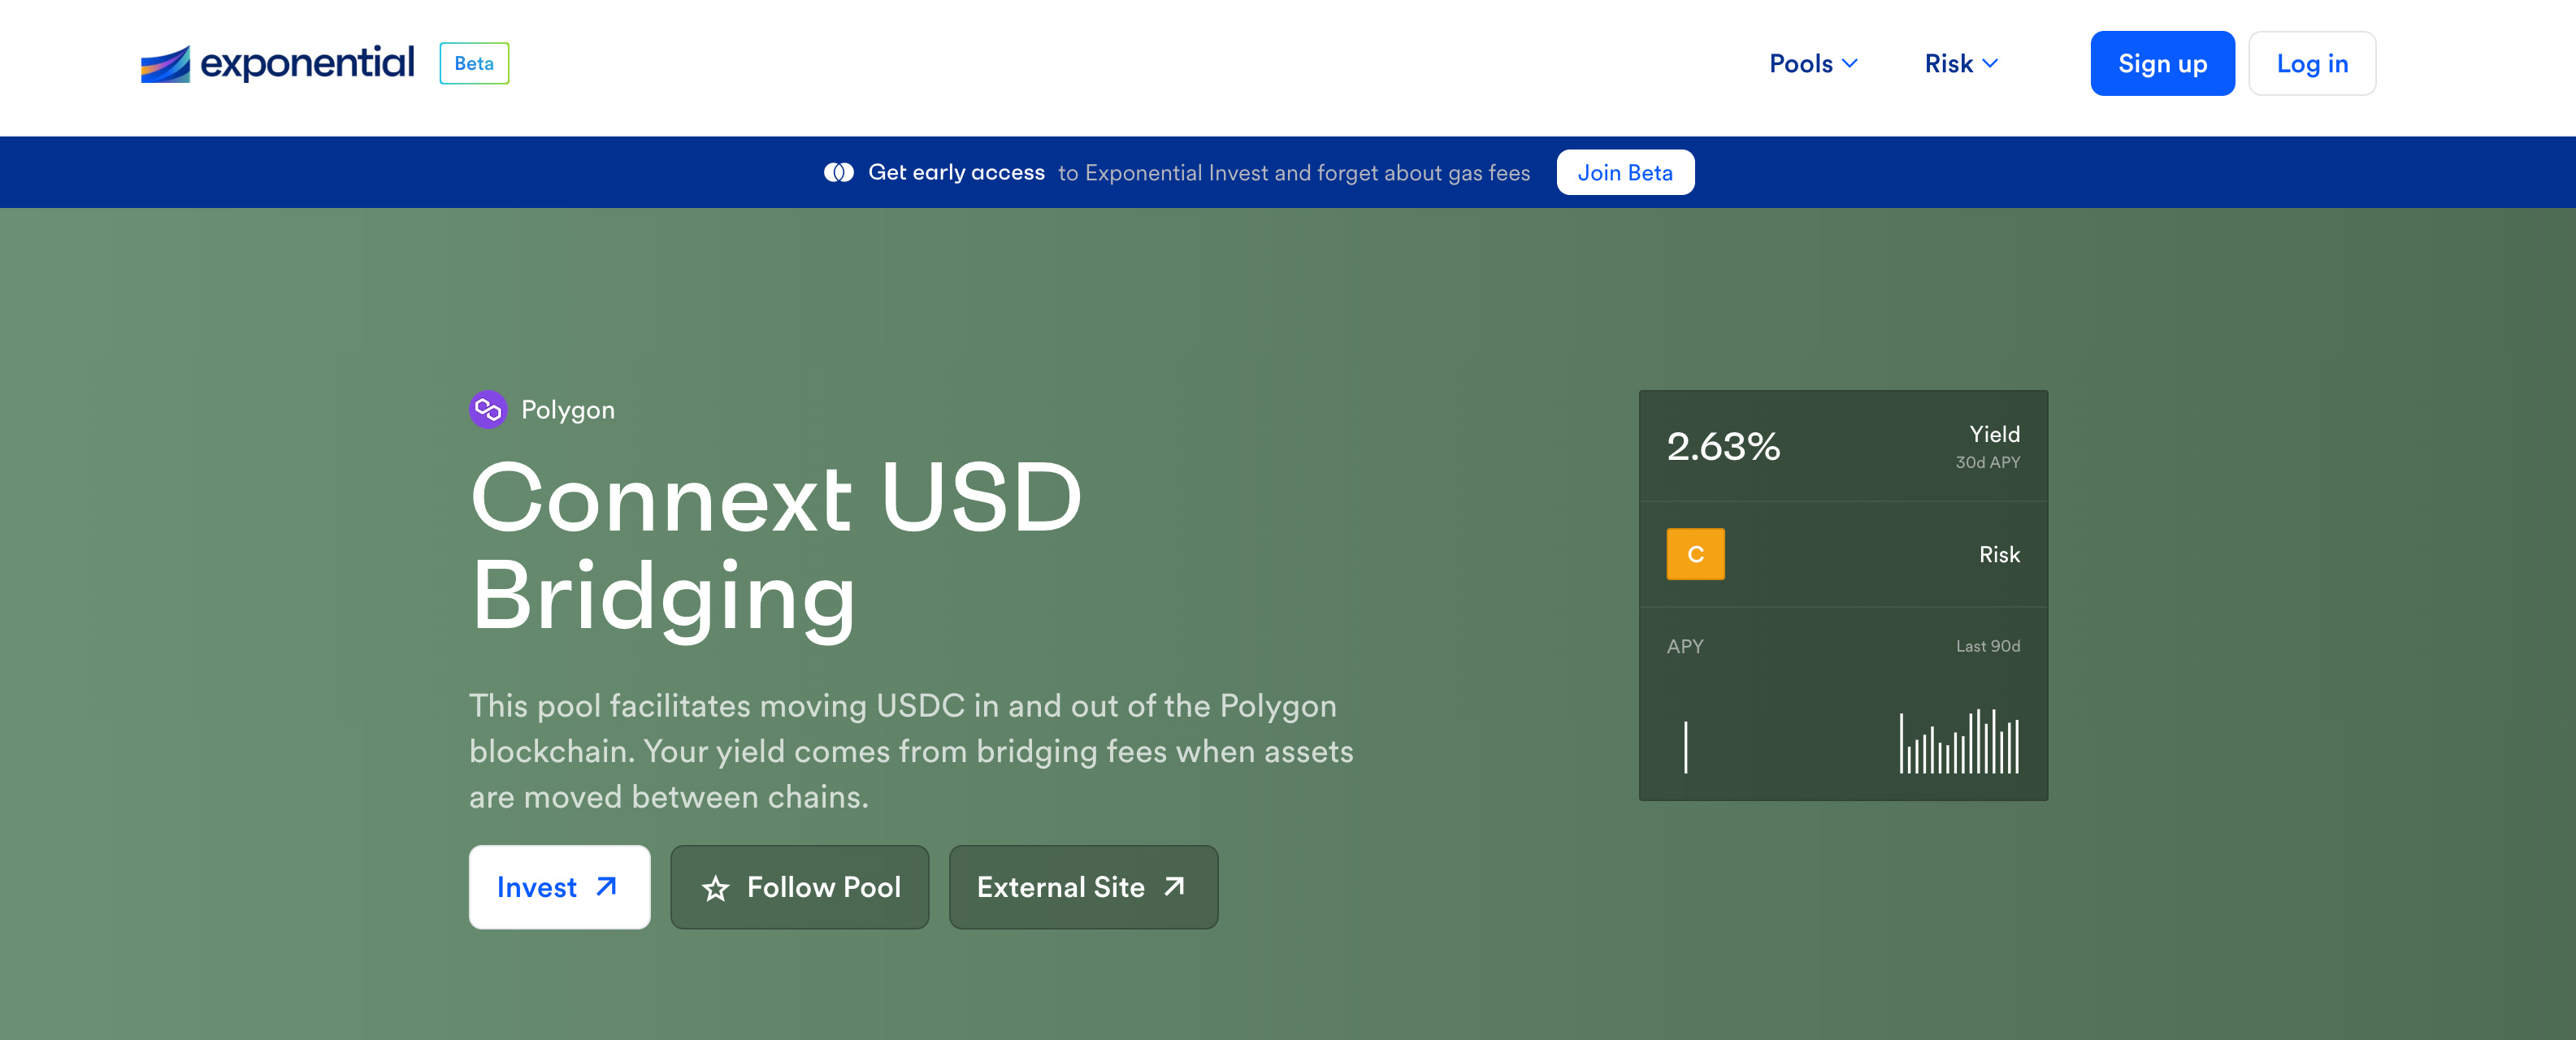The width and height of the screenshot is (2576, 1040).
Task: Open the Pools navigation menu
Action: (1801, 63)
